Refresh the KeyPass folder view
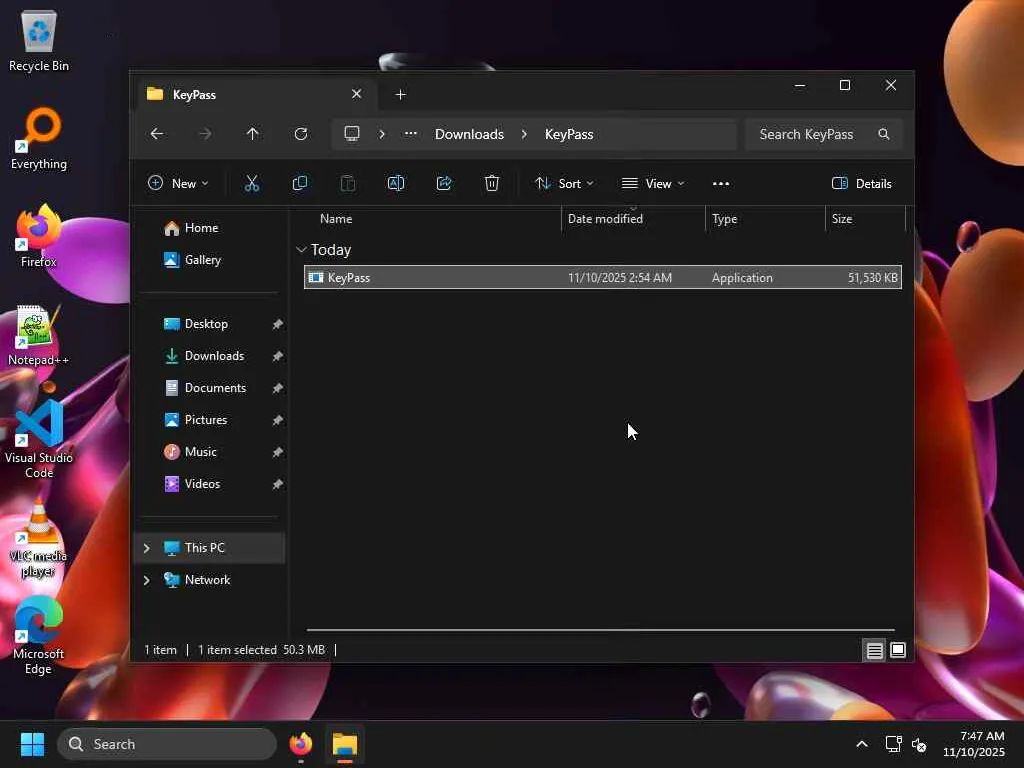Image resolution: width=1024 pixels, height=768 pixels. pyautogui.click(x=300, y=134)
